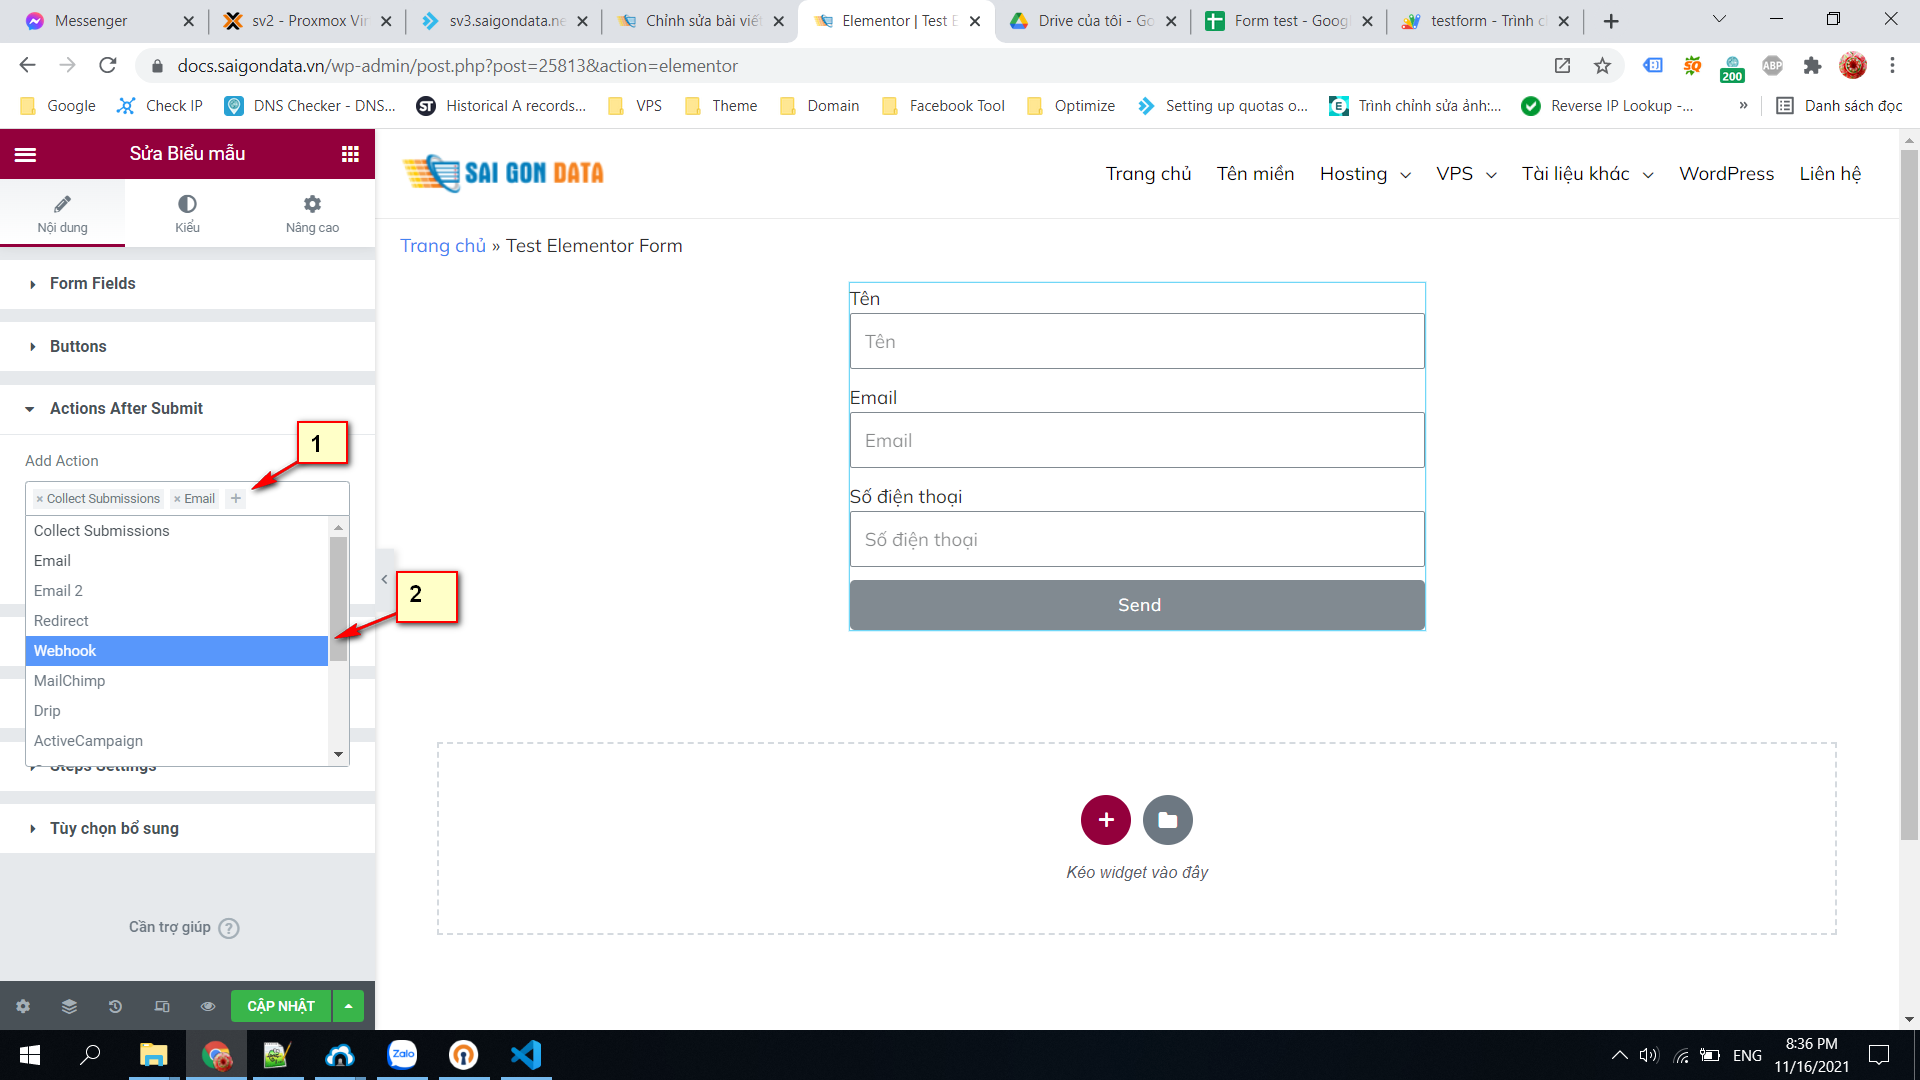The height and width of the screenshot is (1080, 1920).
Task: Switch to the Nội dung tab
Action: [x=62, y=214]
